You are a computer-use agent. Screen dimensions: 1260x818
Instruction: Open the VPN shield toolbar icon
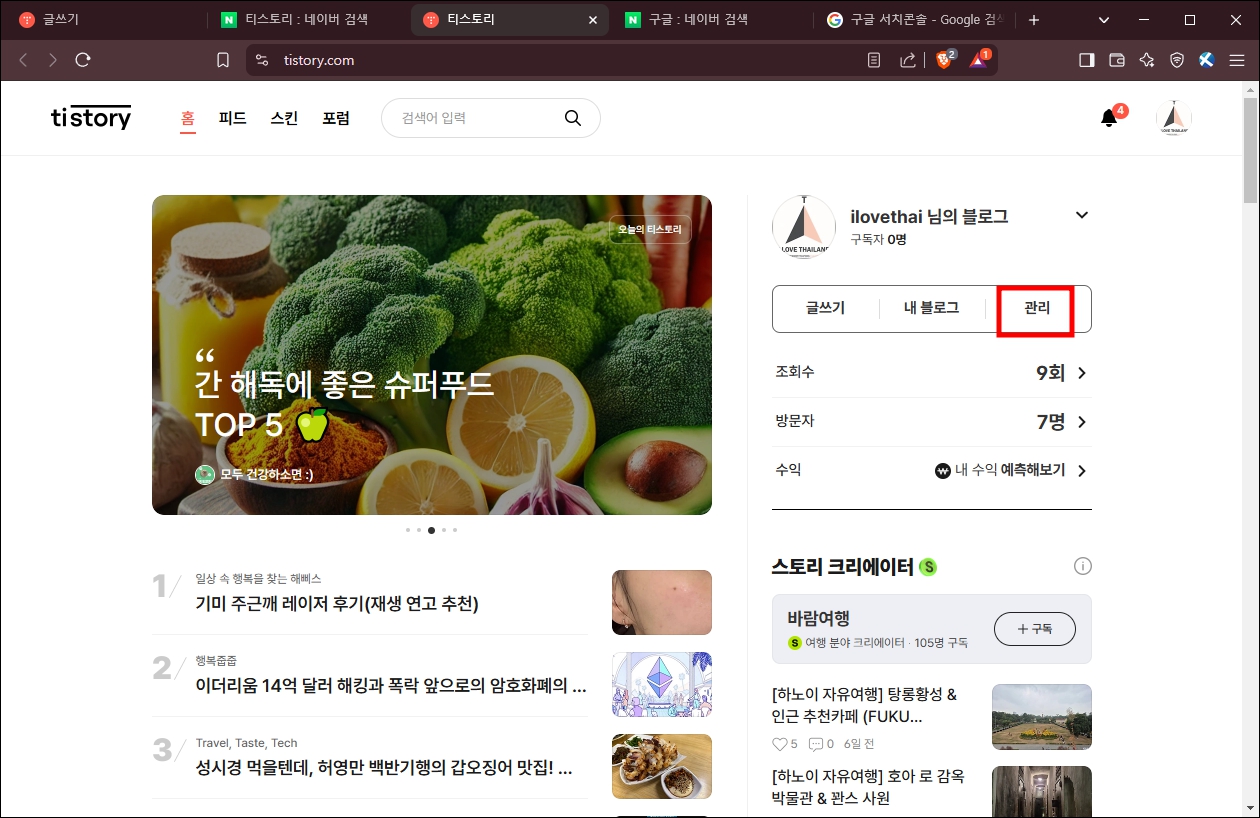[x=1177, y=60]
